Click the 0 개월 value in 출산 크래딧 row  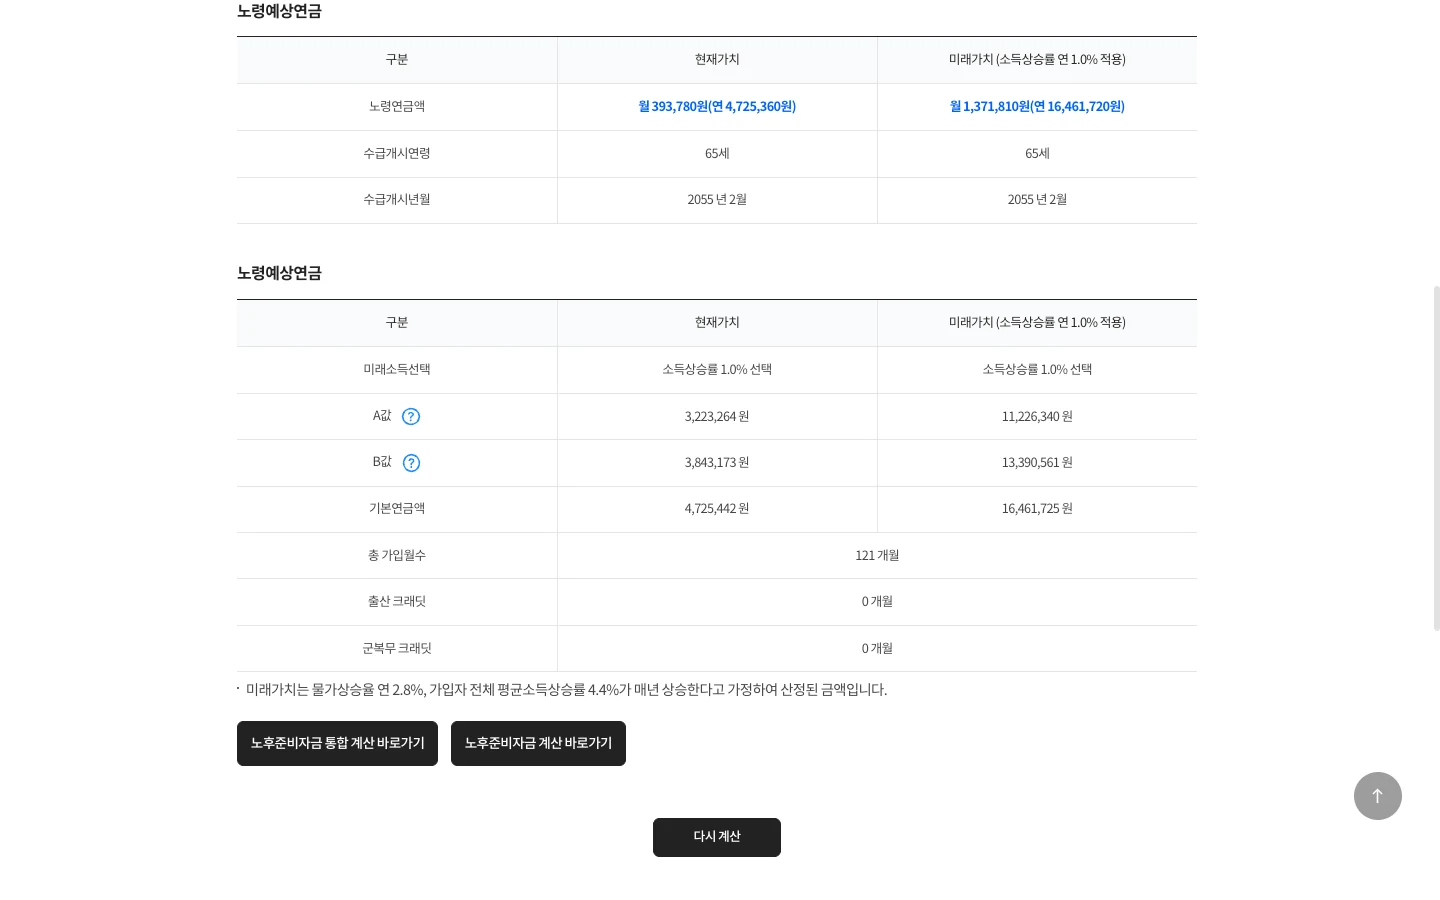(x=877, y=602)
